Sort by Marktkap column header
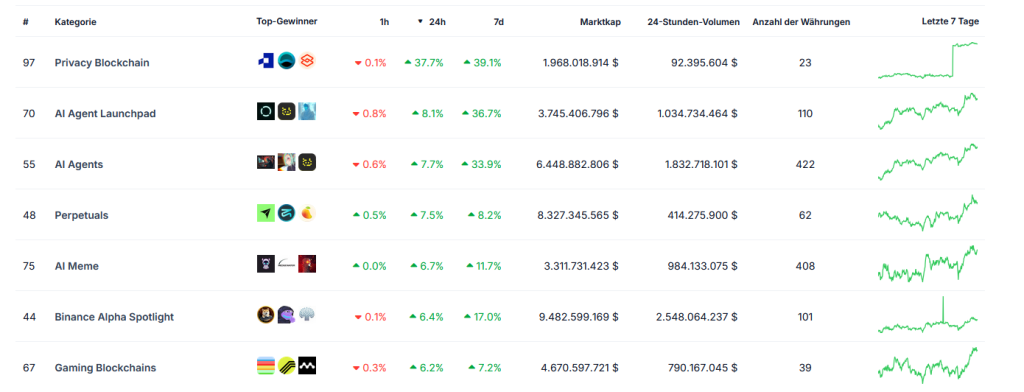Screen dimensions: 1024x392 click(x=600, y=22)
